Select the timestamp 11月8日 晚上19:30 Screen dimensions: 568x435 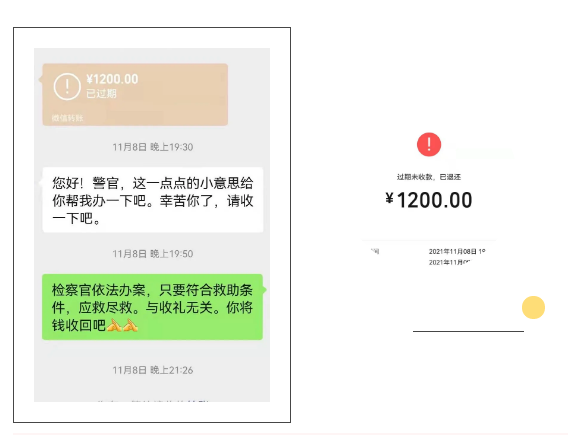[153, 147]
